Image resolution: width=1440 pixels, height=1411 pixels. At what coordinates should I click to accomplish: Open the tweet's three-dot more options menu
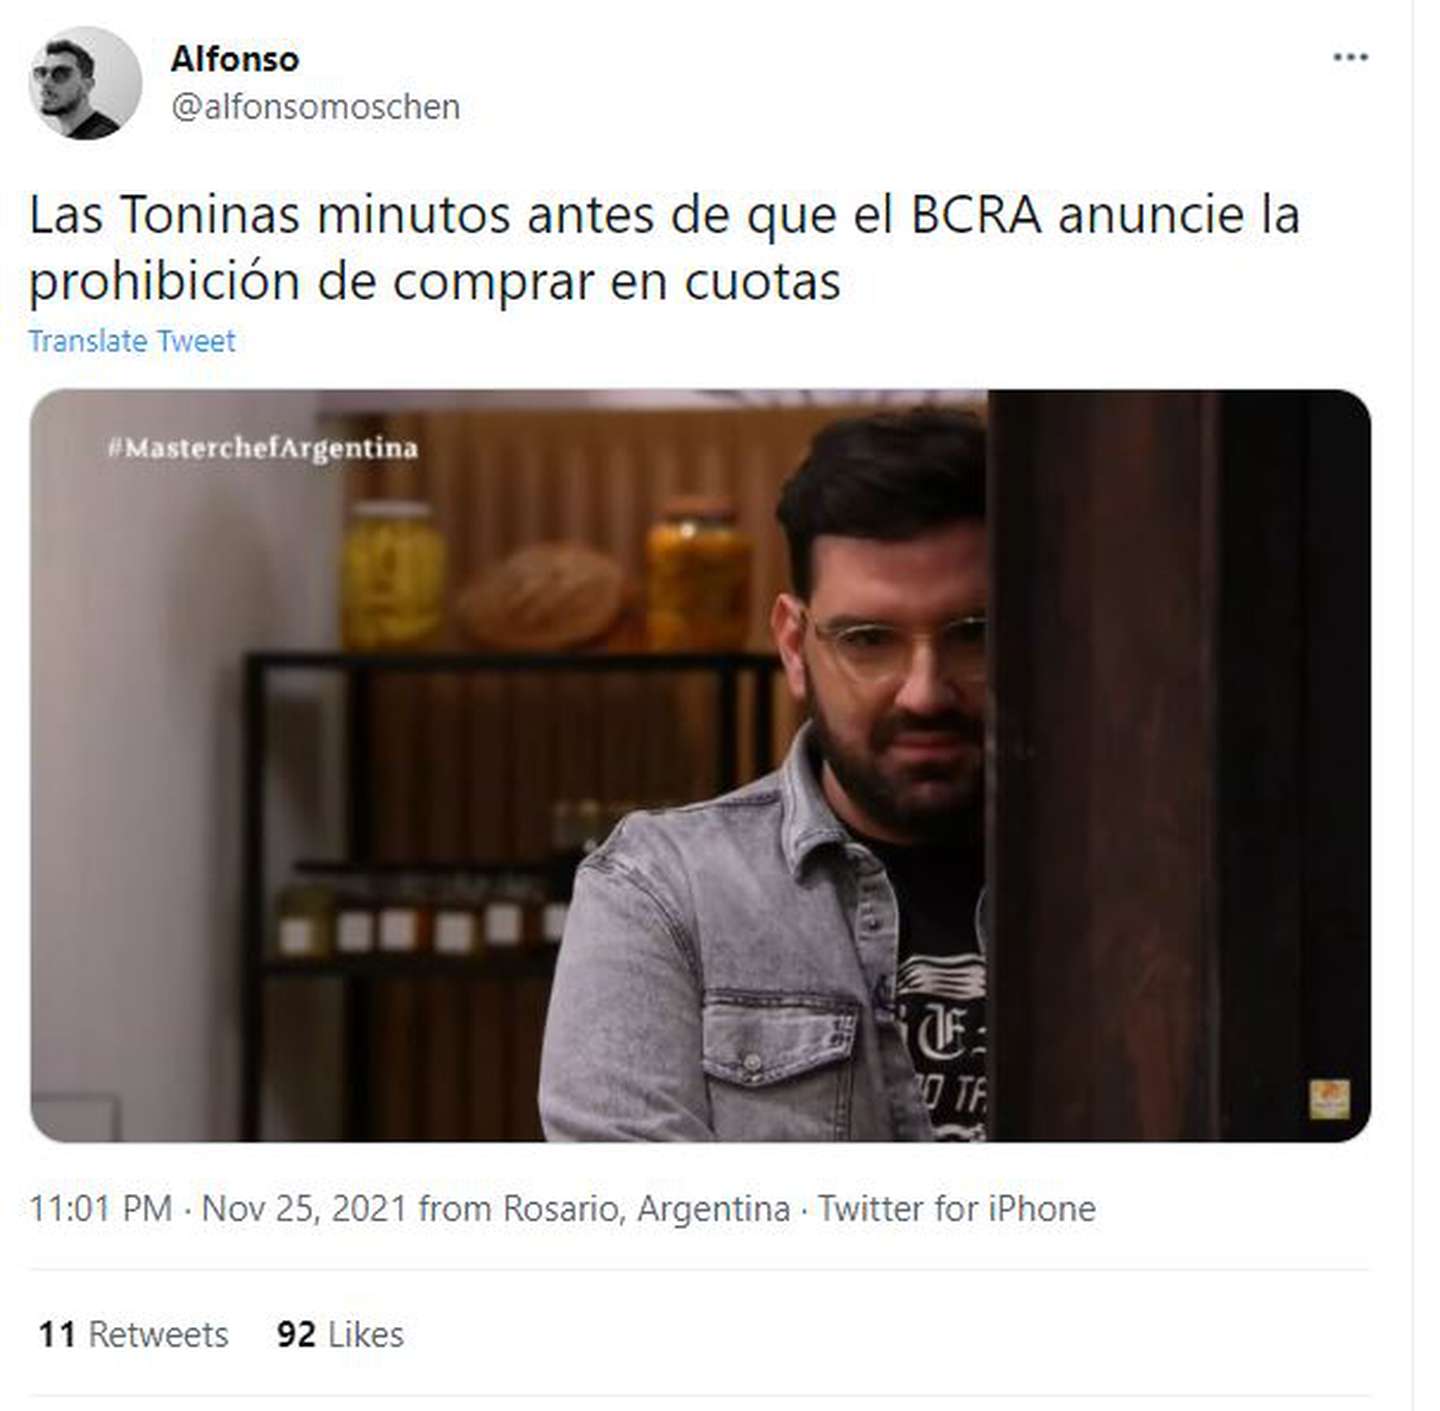[x=1350, y=57]
